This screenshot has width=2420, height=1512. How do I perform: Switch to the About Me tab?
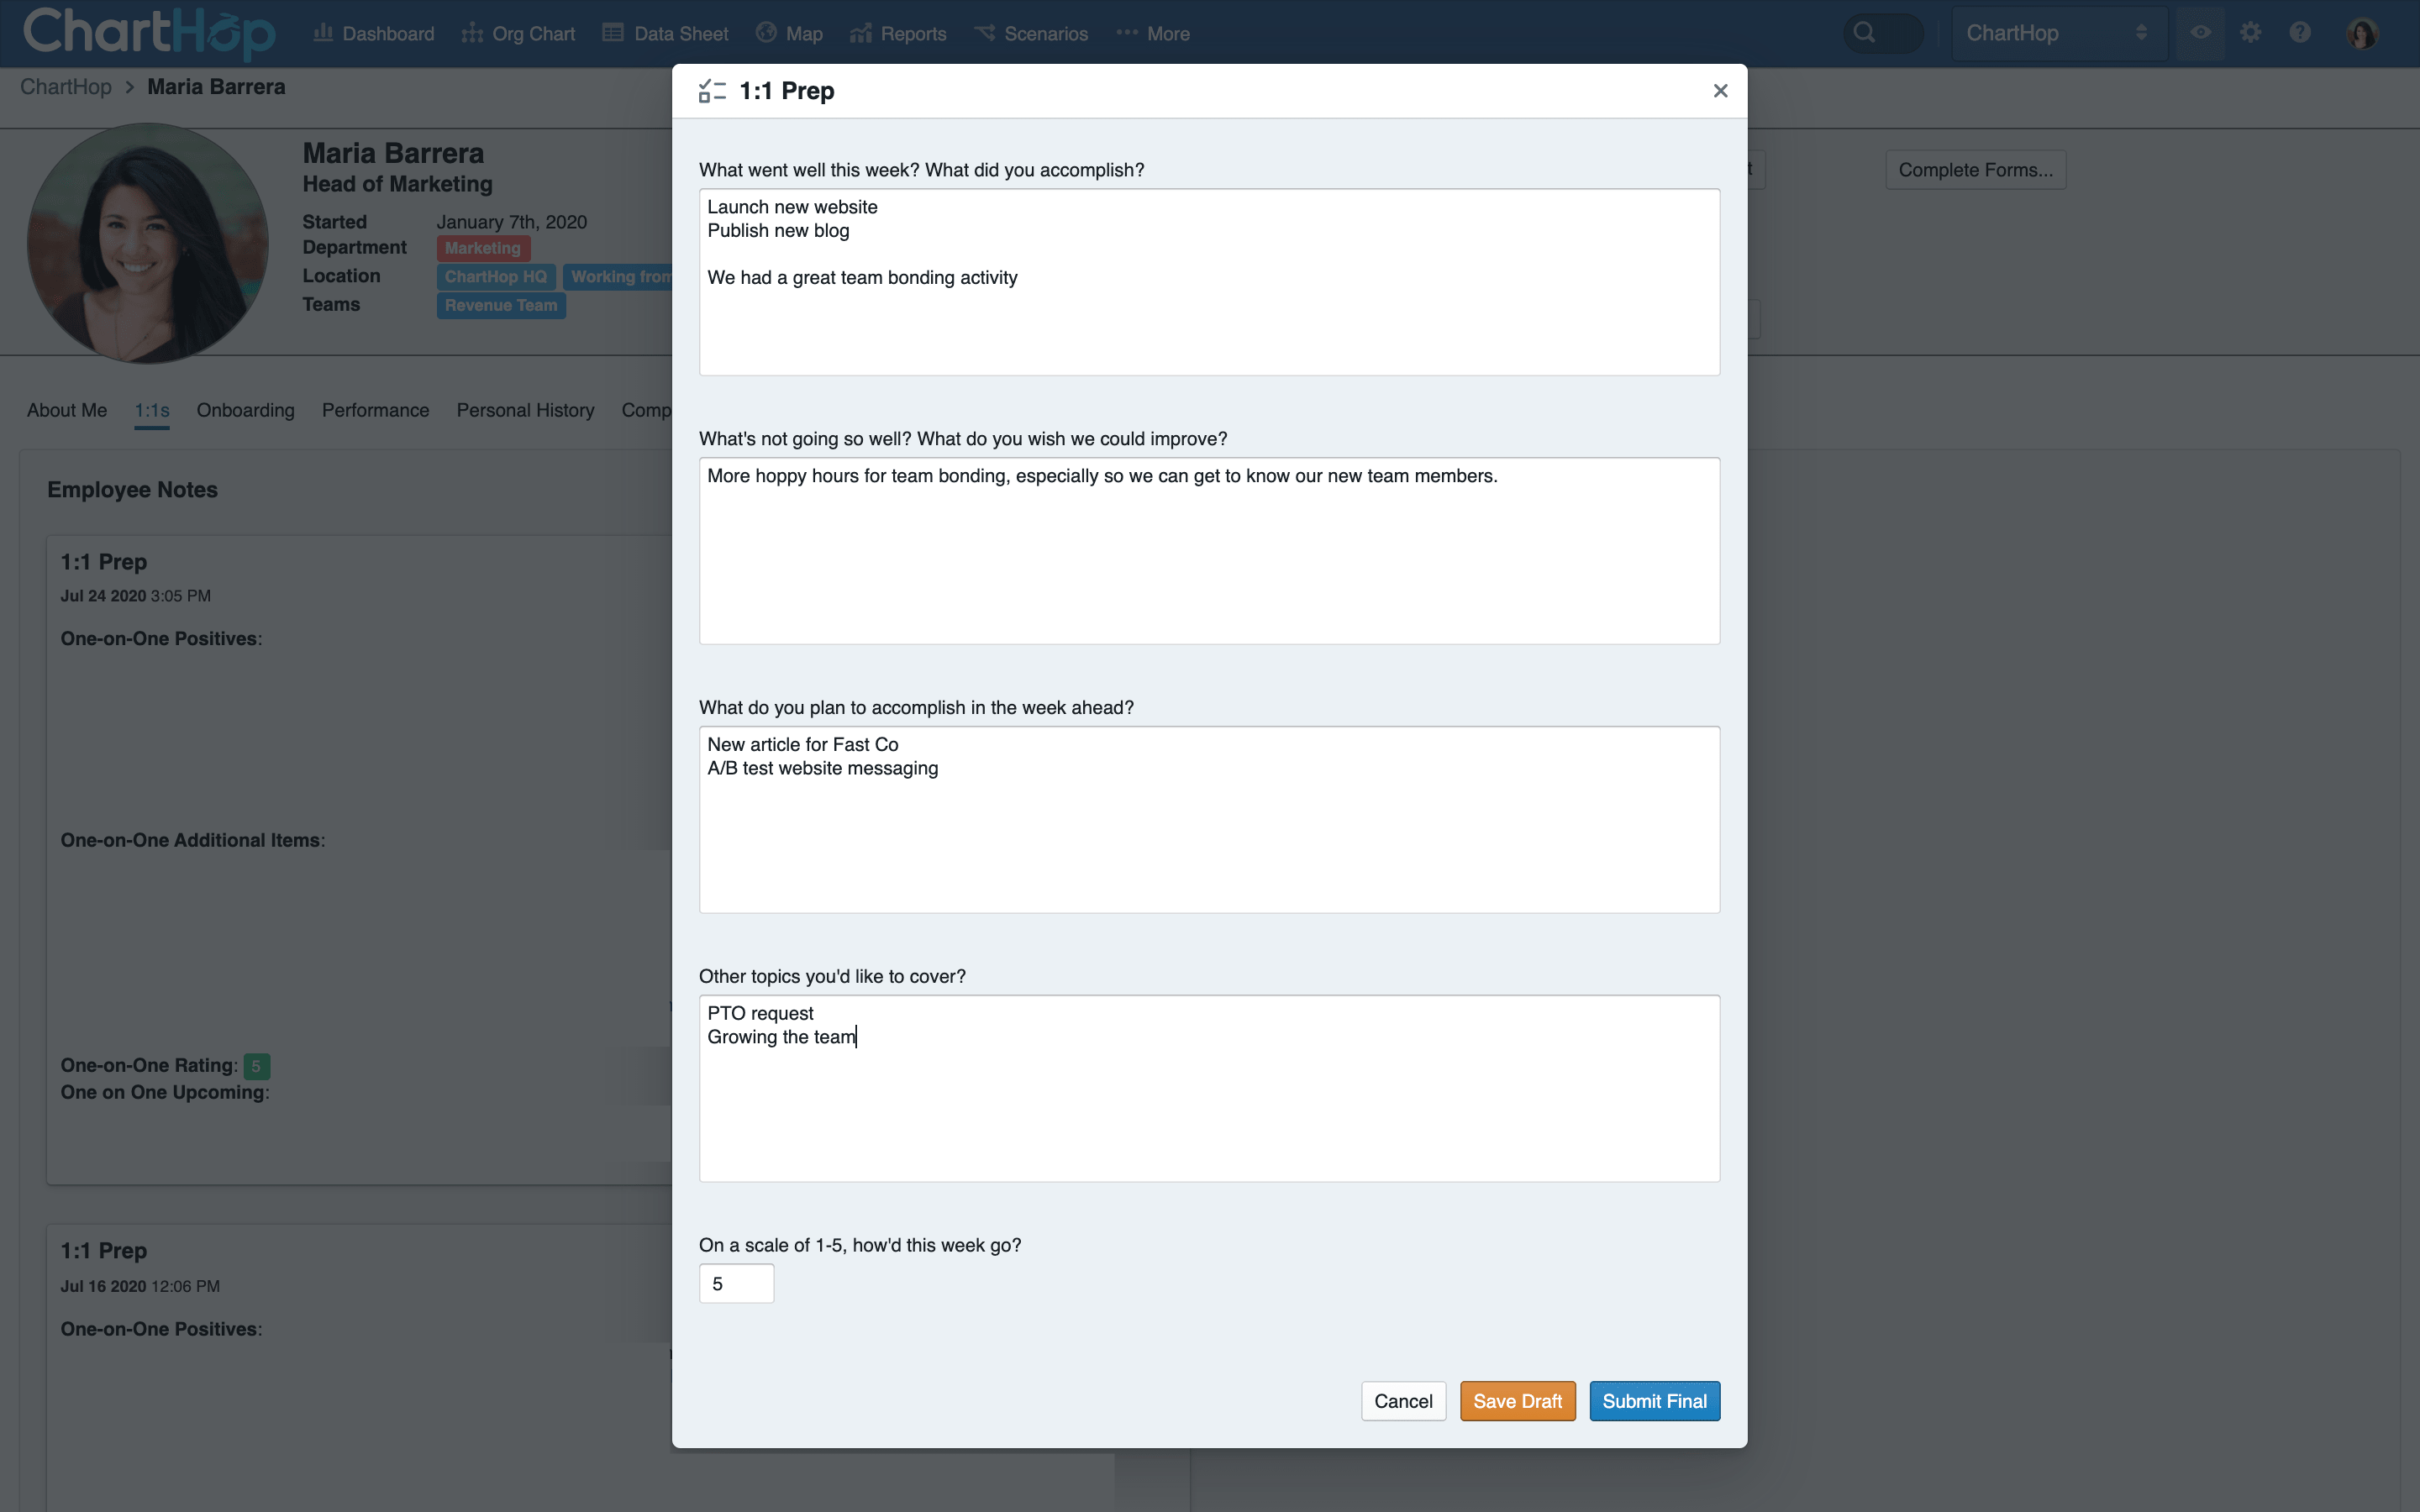point(66,410)
